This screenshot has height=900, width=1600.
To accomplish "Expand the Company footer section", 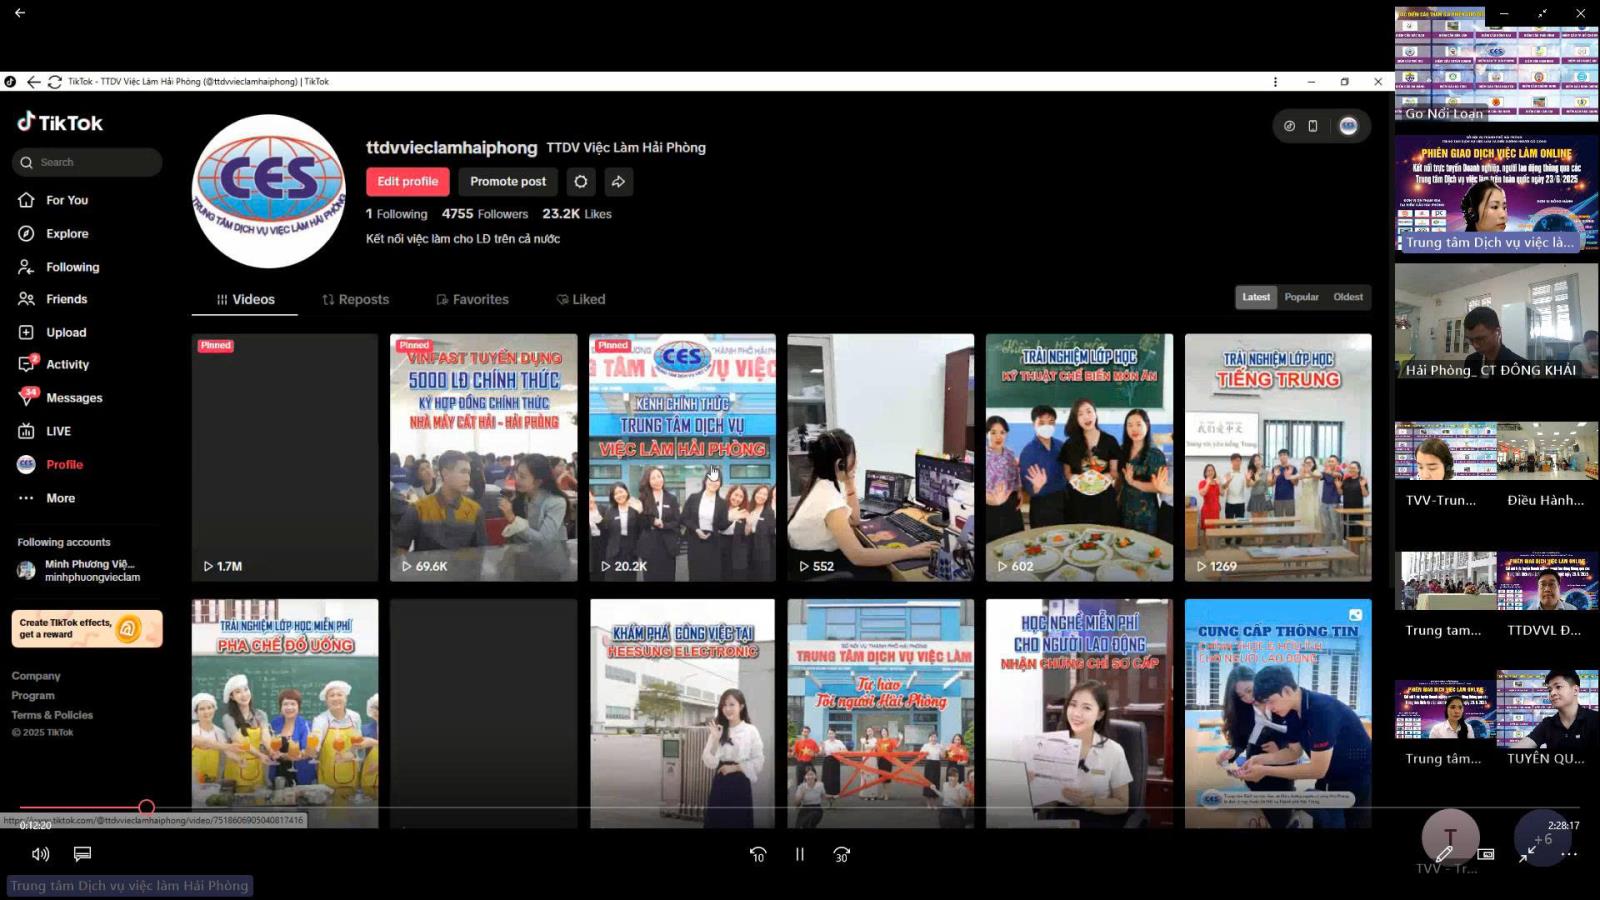I will point(36,676).
